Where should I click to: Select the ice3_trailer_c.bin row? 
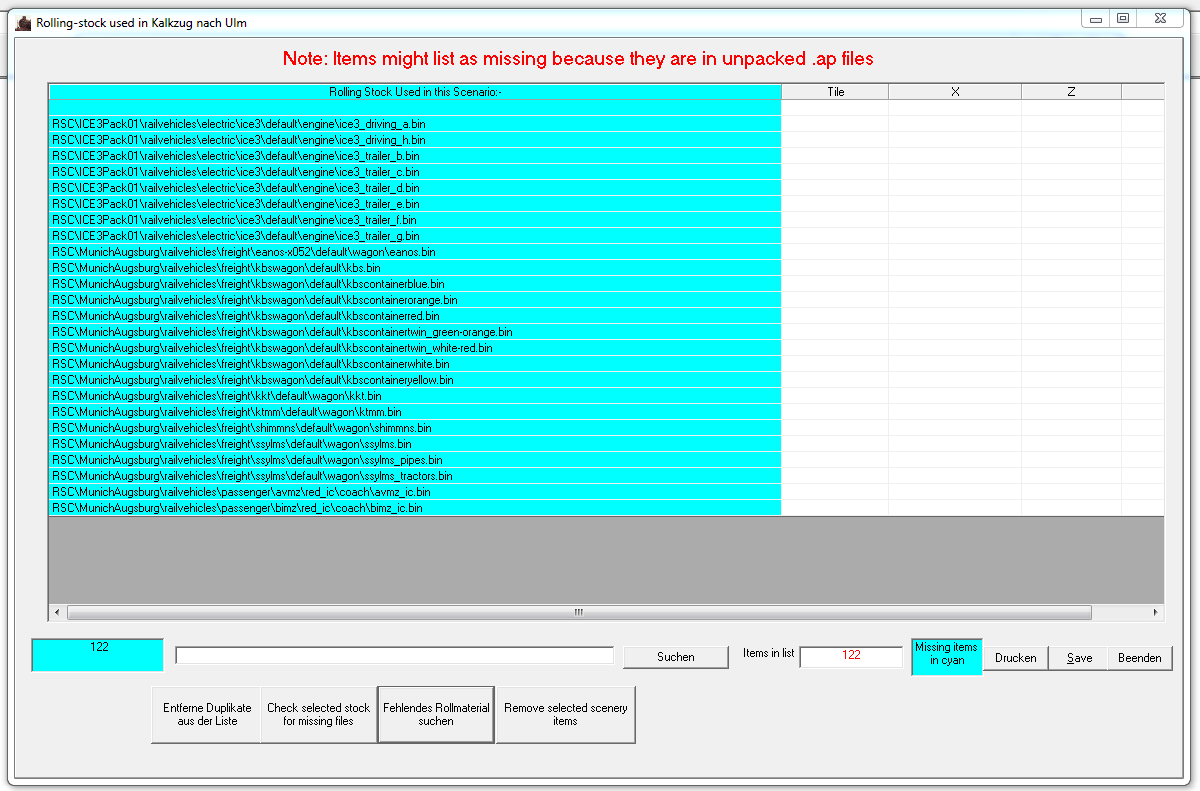point(415,172)
